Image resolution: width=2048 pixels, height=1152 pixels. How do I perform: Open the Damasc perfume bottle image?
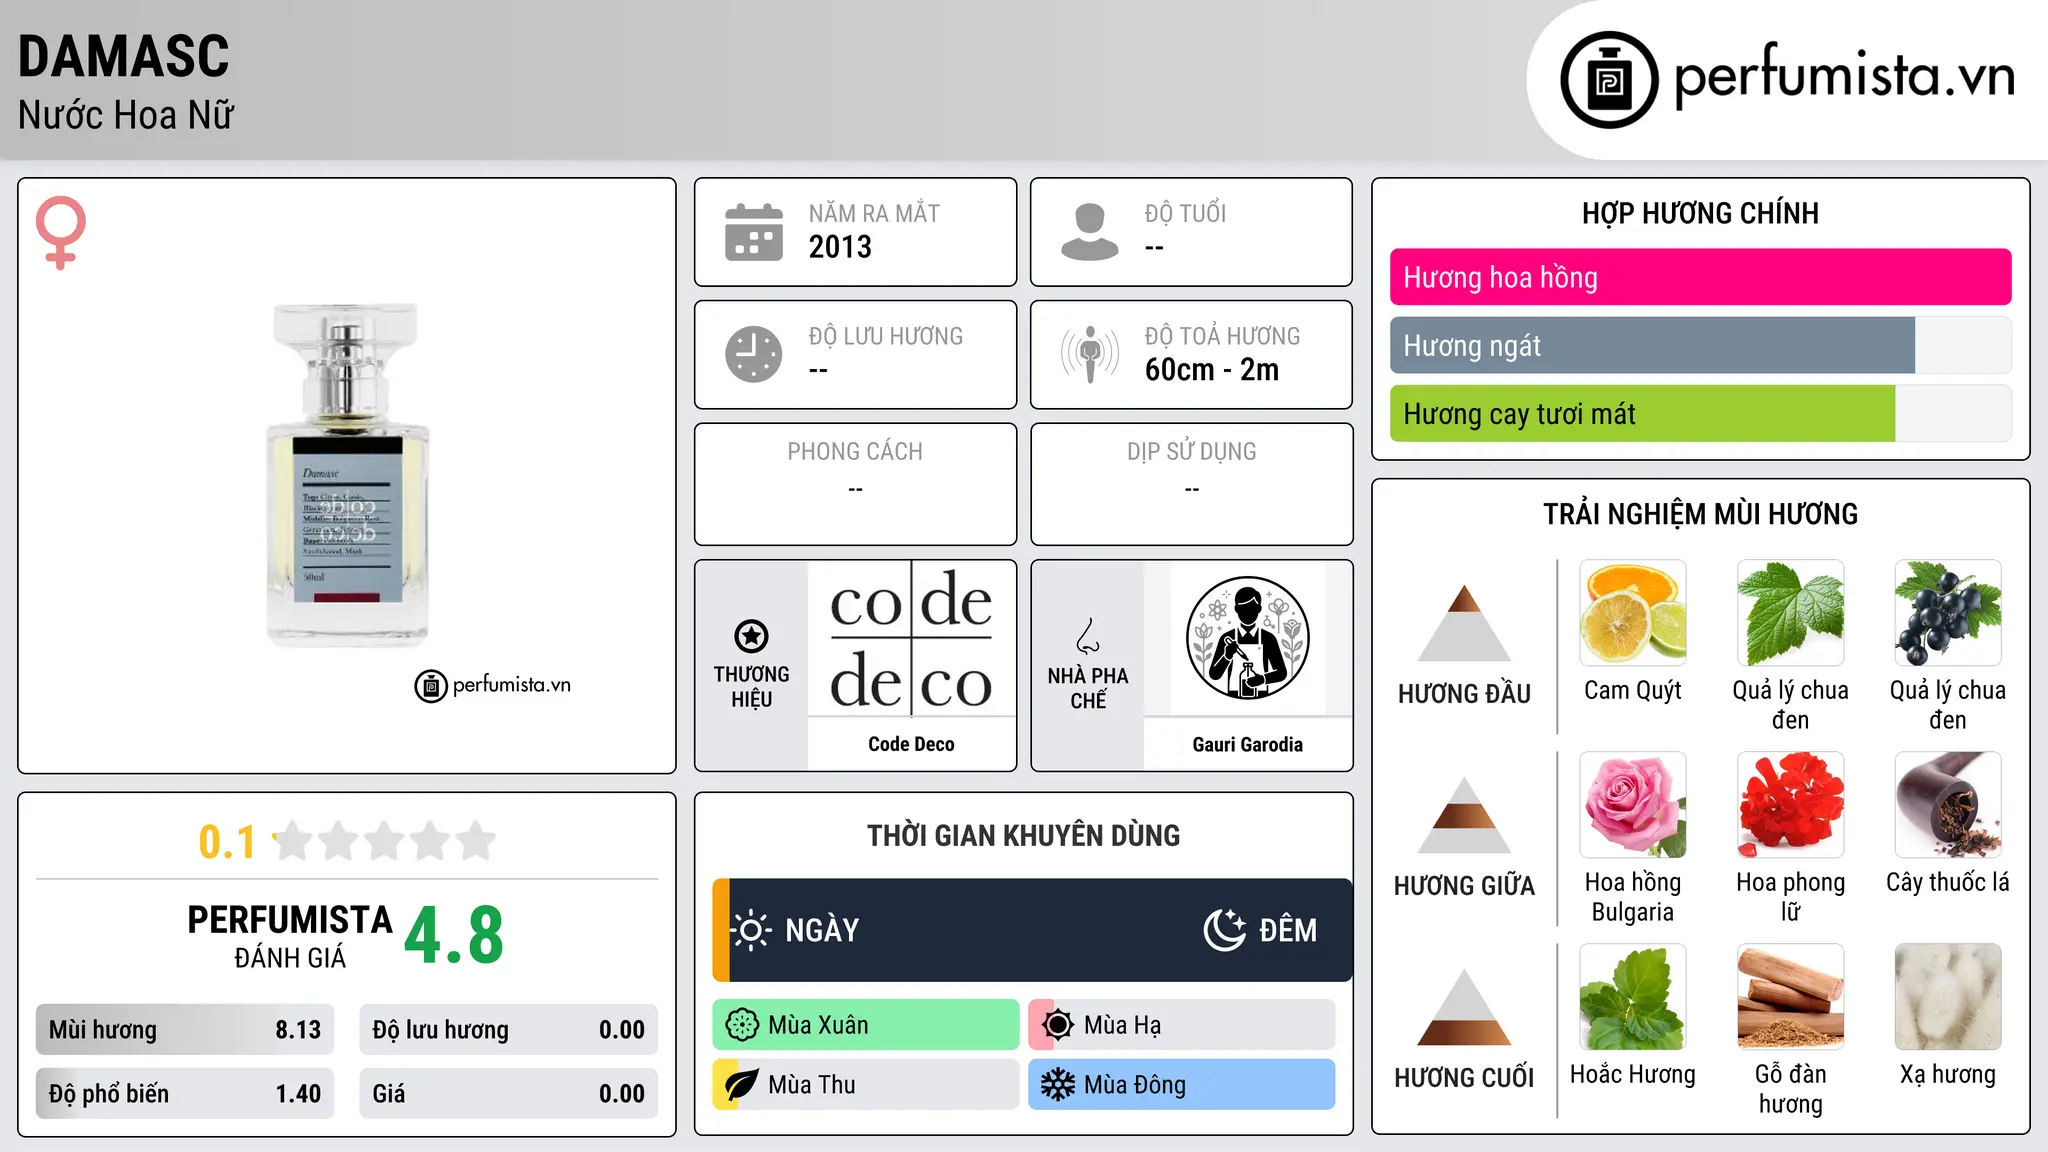click(347, 475)
